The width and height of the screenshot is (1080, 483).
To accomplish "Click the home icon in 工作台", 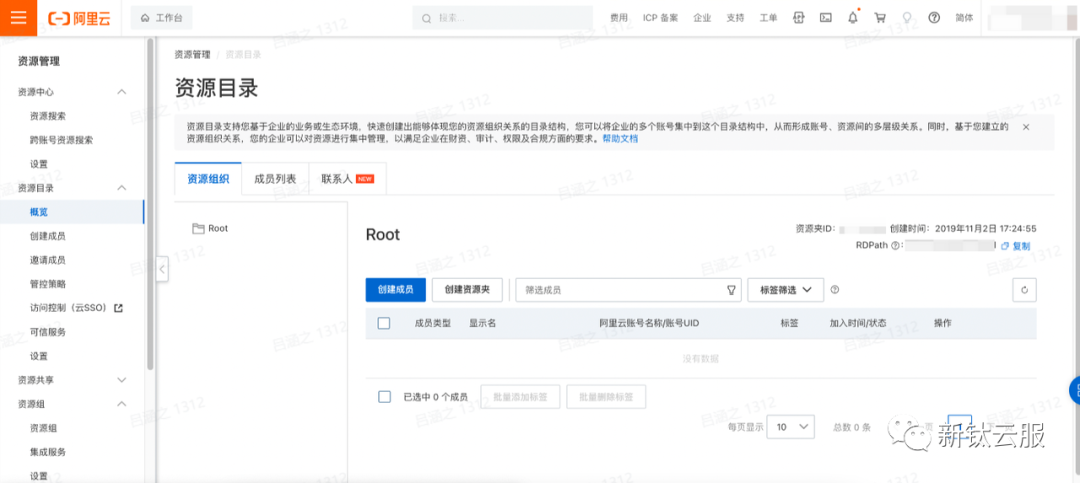I will click(145, 18).
